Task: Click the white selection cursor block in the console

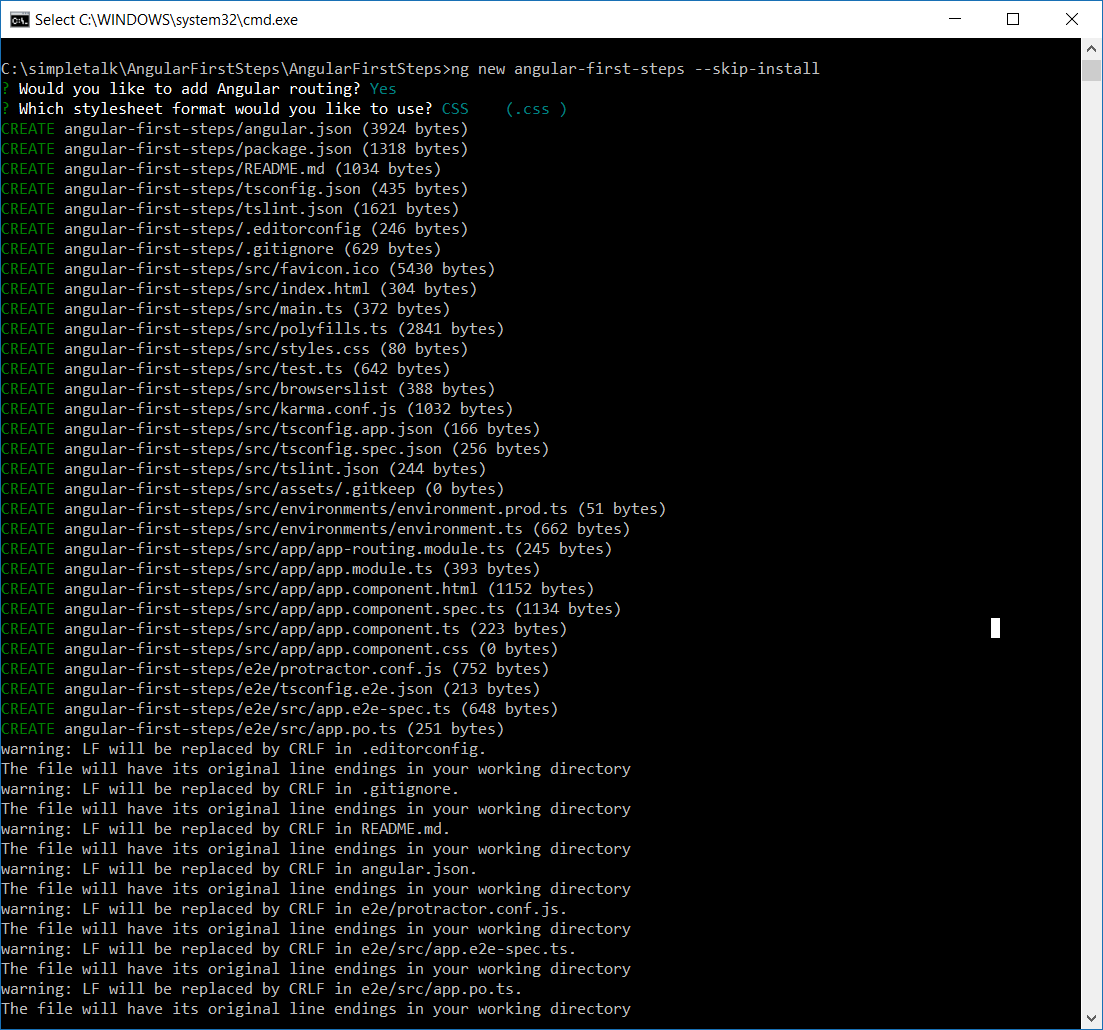Action: [x=995, y=628]
